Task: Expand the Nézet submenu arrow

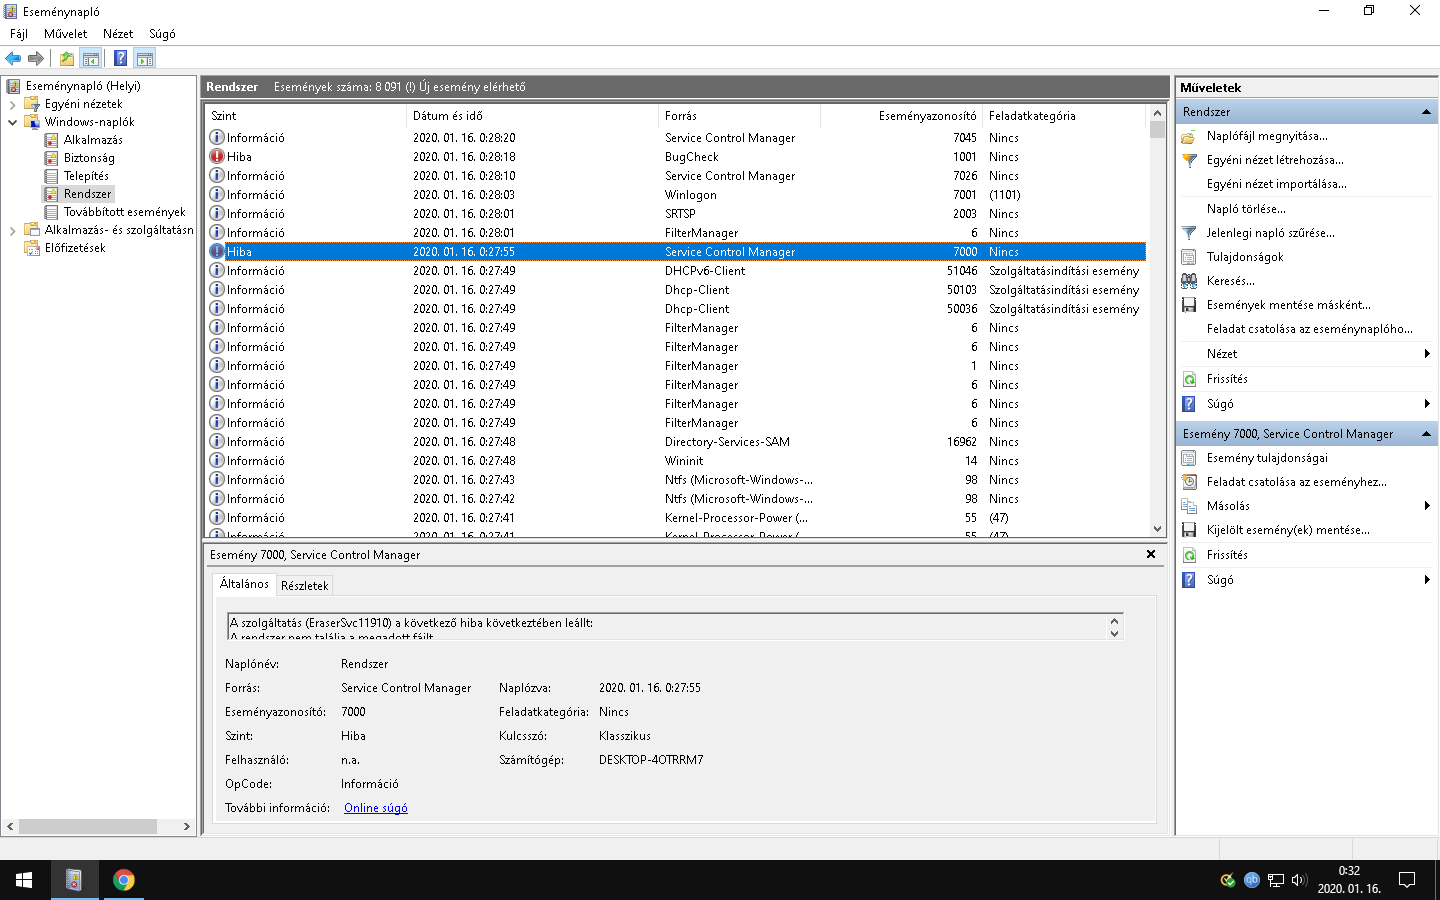Action: coord(1427,354)
